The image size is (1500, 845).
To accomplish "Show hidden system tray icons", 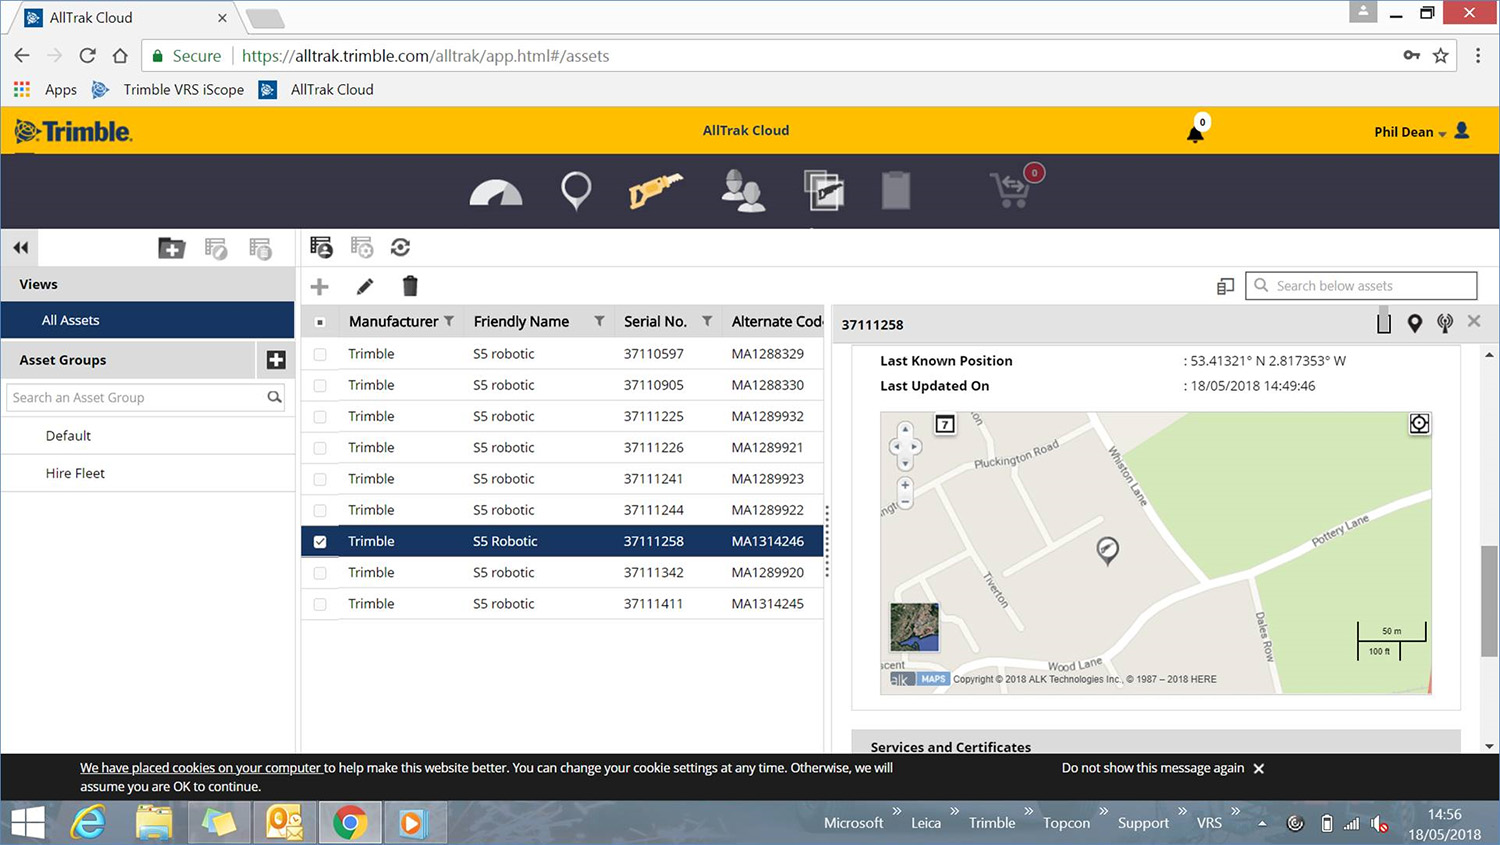I will tap(1262, 823).
